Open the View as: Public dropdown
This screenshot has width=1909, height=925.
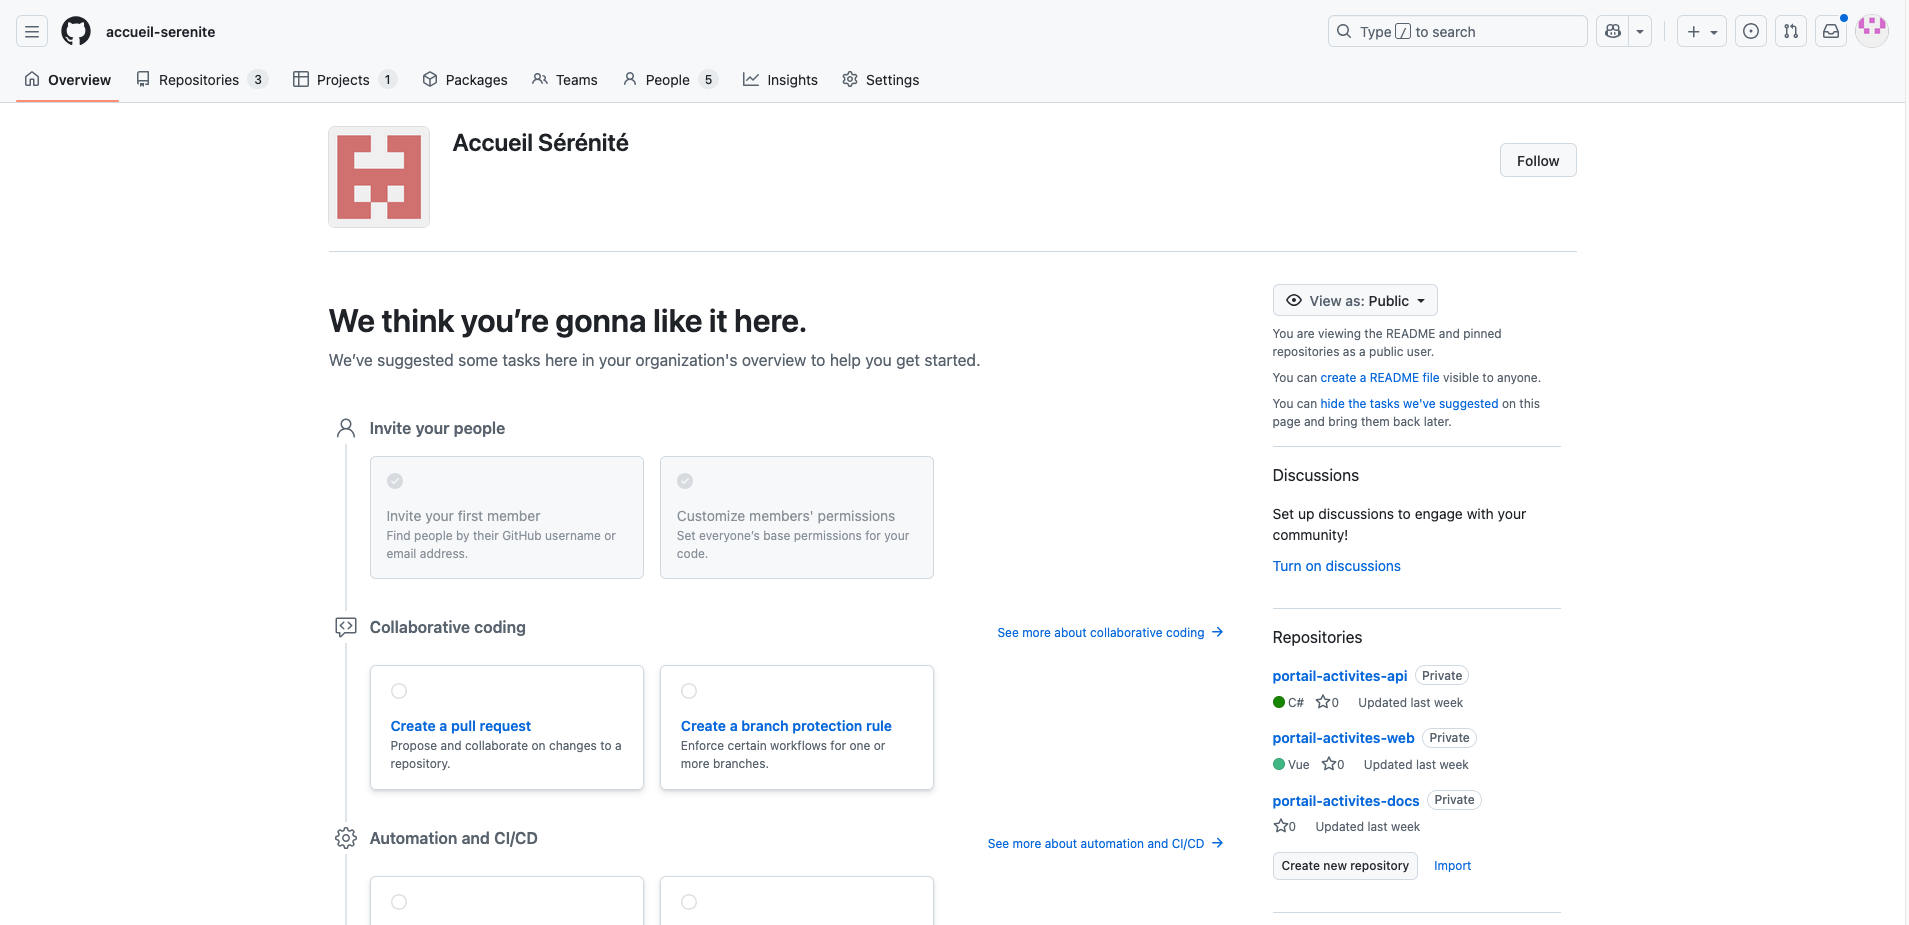tap(1355, 300)
